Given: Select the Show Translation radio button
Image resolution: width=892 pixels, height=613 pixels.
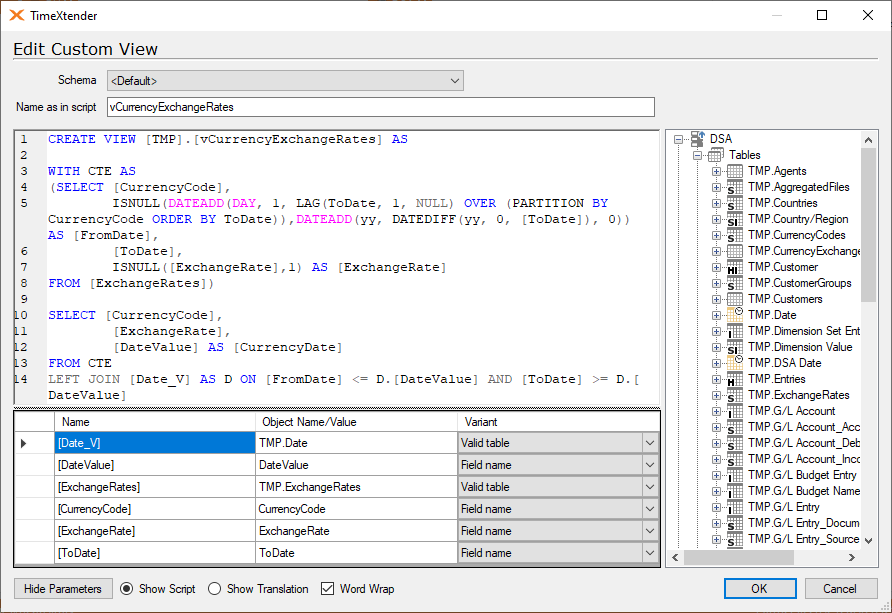Looking at the screenshot, I should [214, 589].
